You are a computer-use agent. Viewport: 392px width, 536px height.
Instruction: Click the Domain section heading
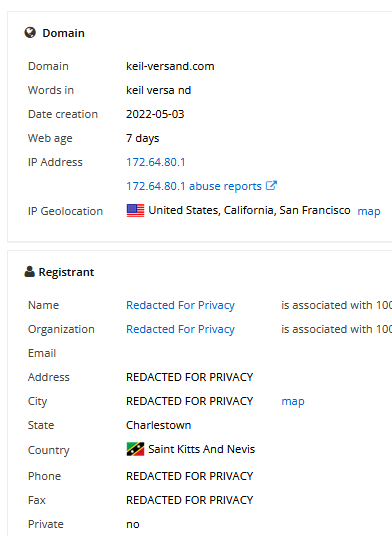click(64, 33)
